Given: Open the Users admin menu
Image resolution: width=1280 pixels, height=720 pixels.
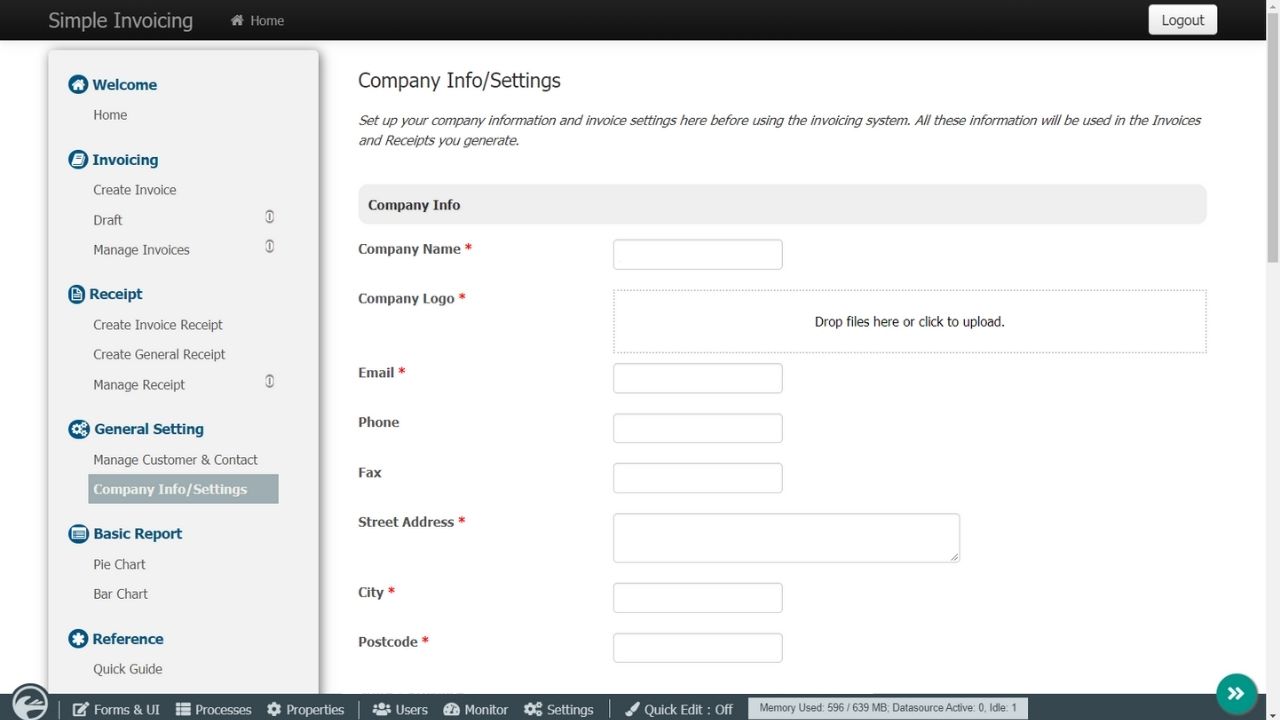Looking at the screenshot, I should coord(400,709).
